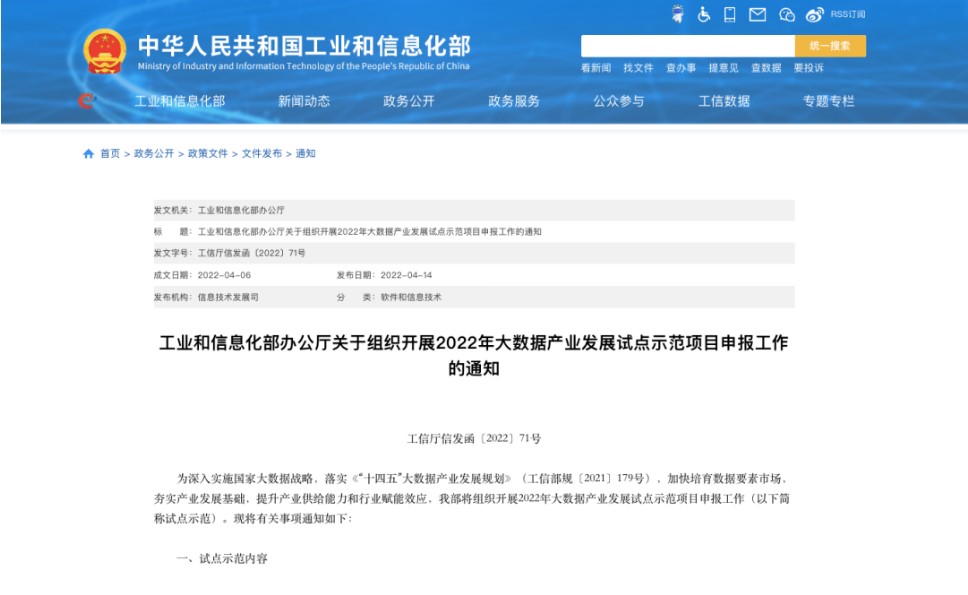Open RSS订阅 link
This screenshot has width=968, height=595.
pos(848,14)
